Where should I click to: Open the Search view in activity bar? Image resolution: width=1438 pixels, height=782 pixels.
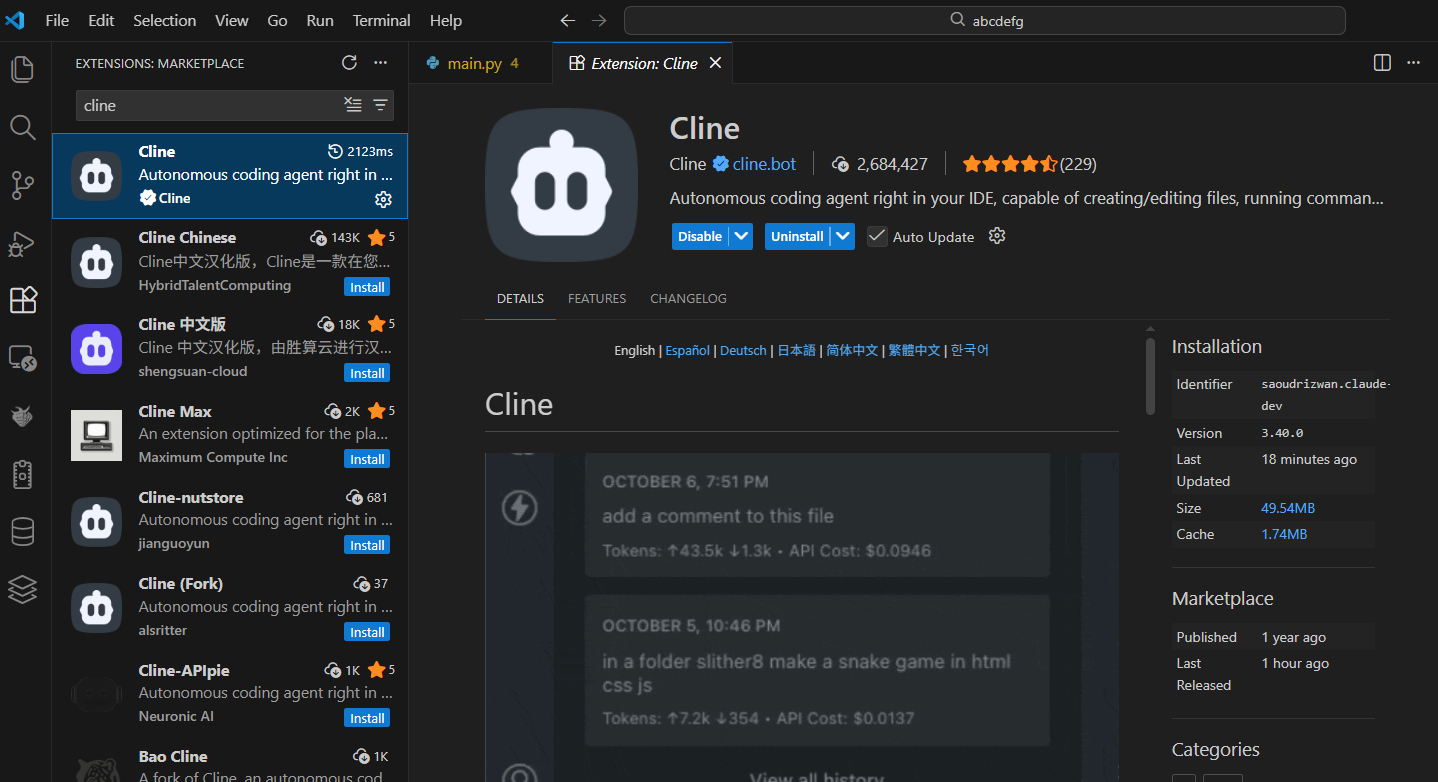[x=22, y=127]
